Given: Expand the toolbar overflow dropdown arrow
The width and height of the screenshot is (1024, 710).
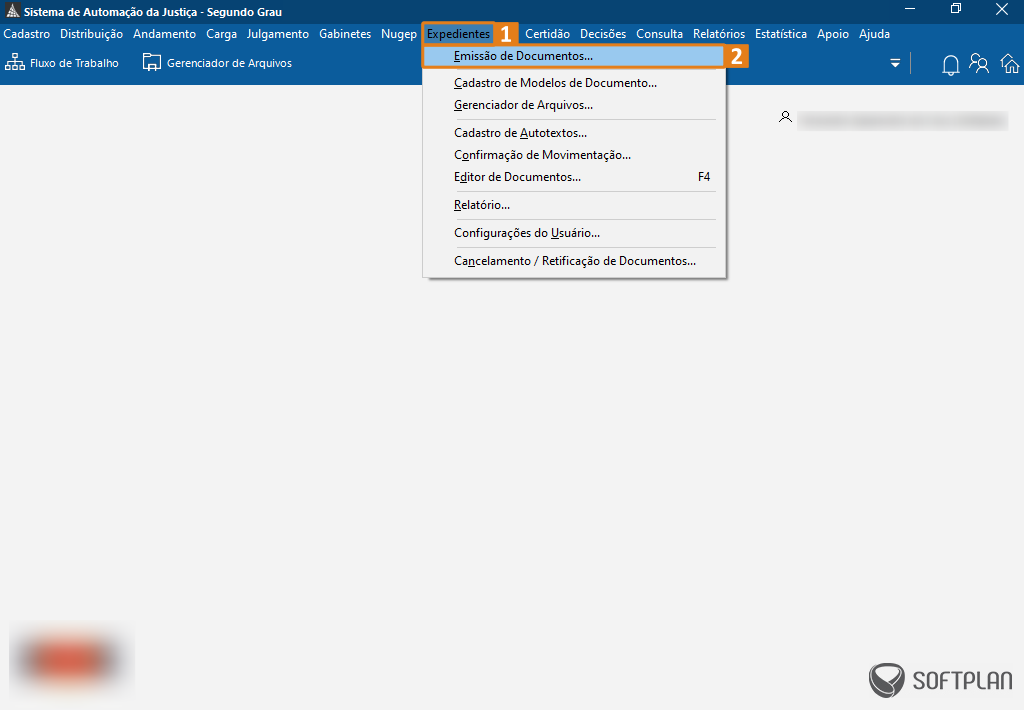Looking at the screenshot, I should 895,64.
